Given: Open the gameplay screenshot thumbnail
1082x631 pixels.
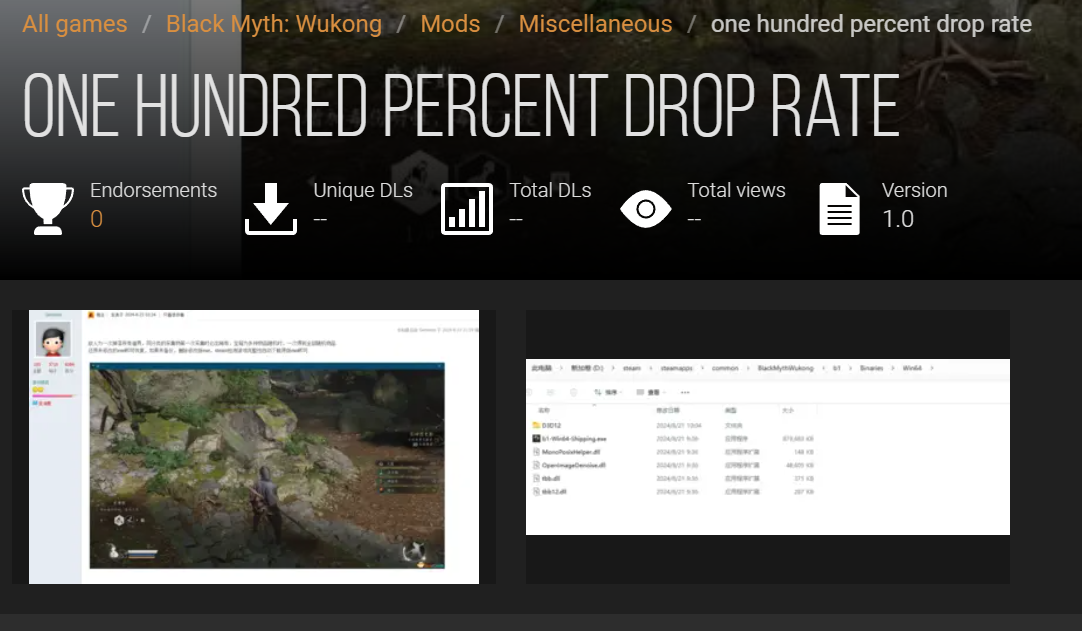Looking at the screenshot, I should click(x=254, y=447).
